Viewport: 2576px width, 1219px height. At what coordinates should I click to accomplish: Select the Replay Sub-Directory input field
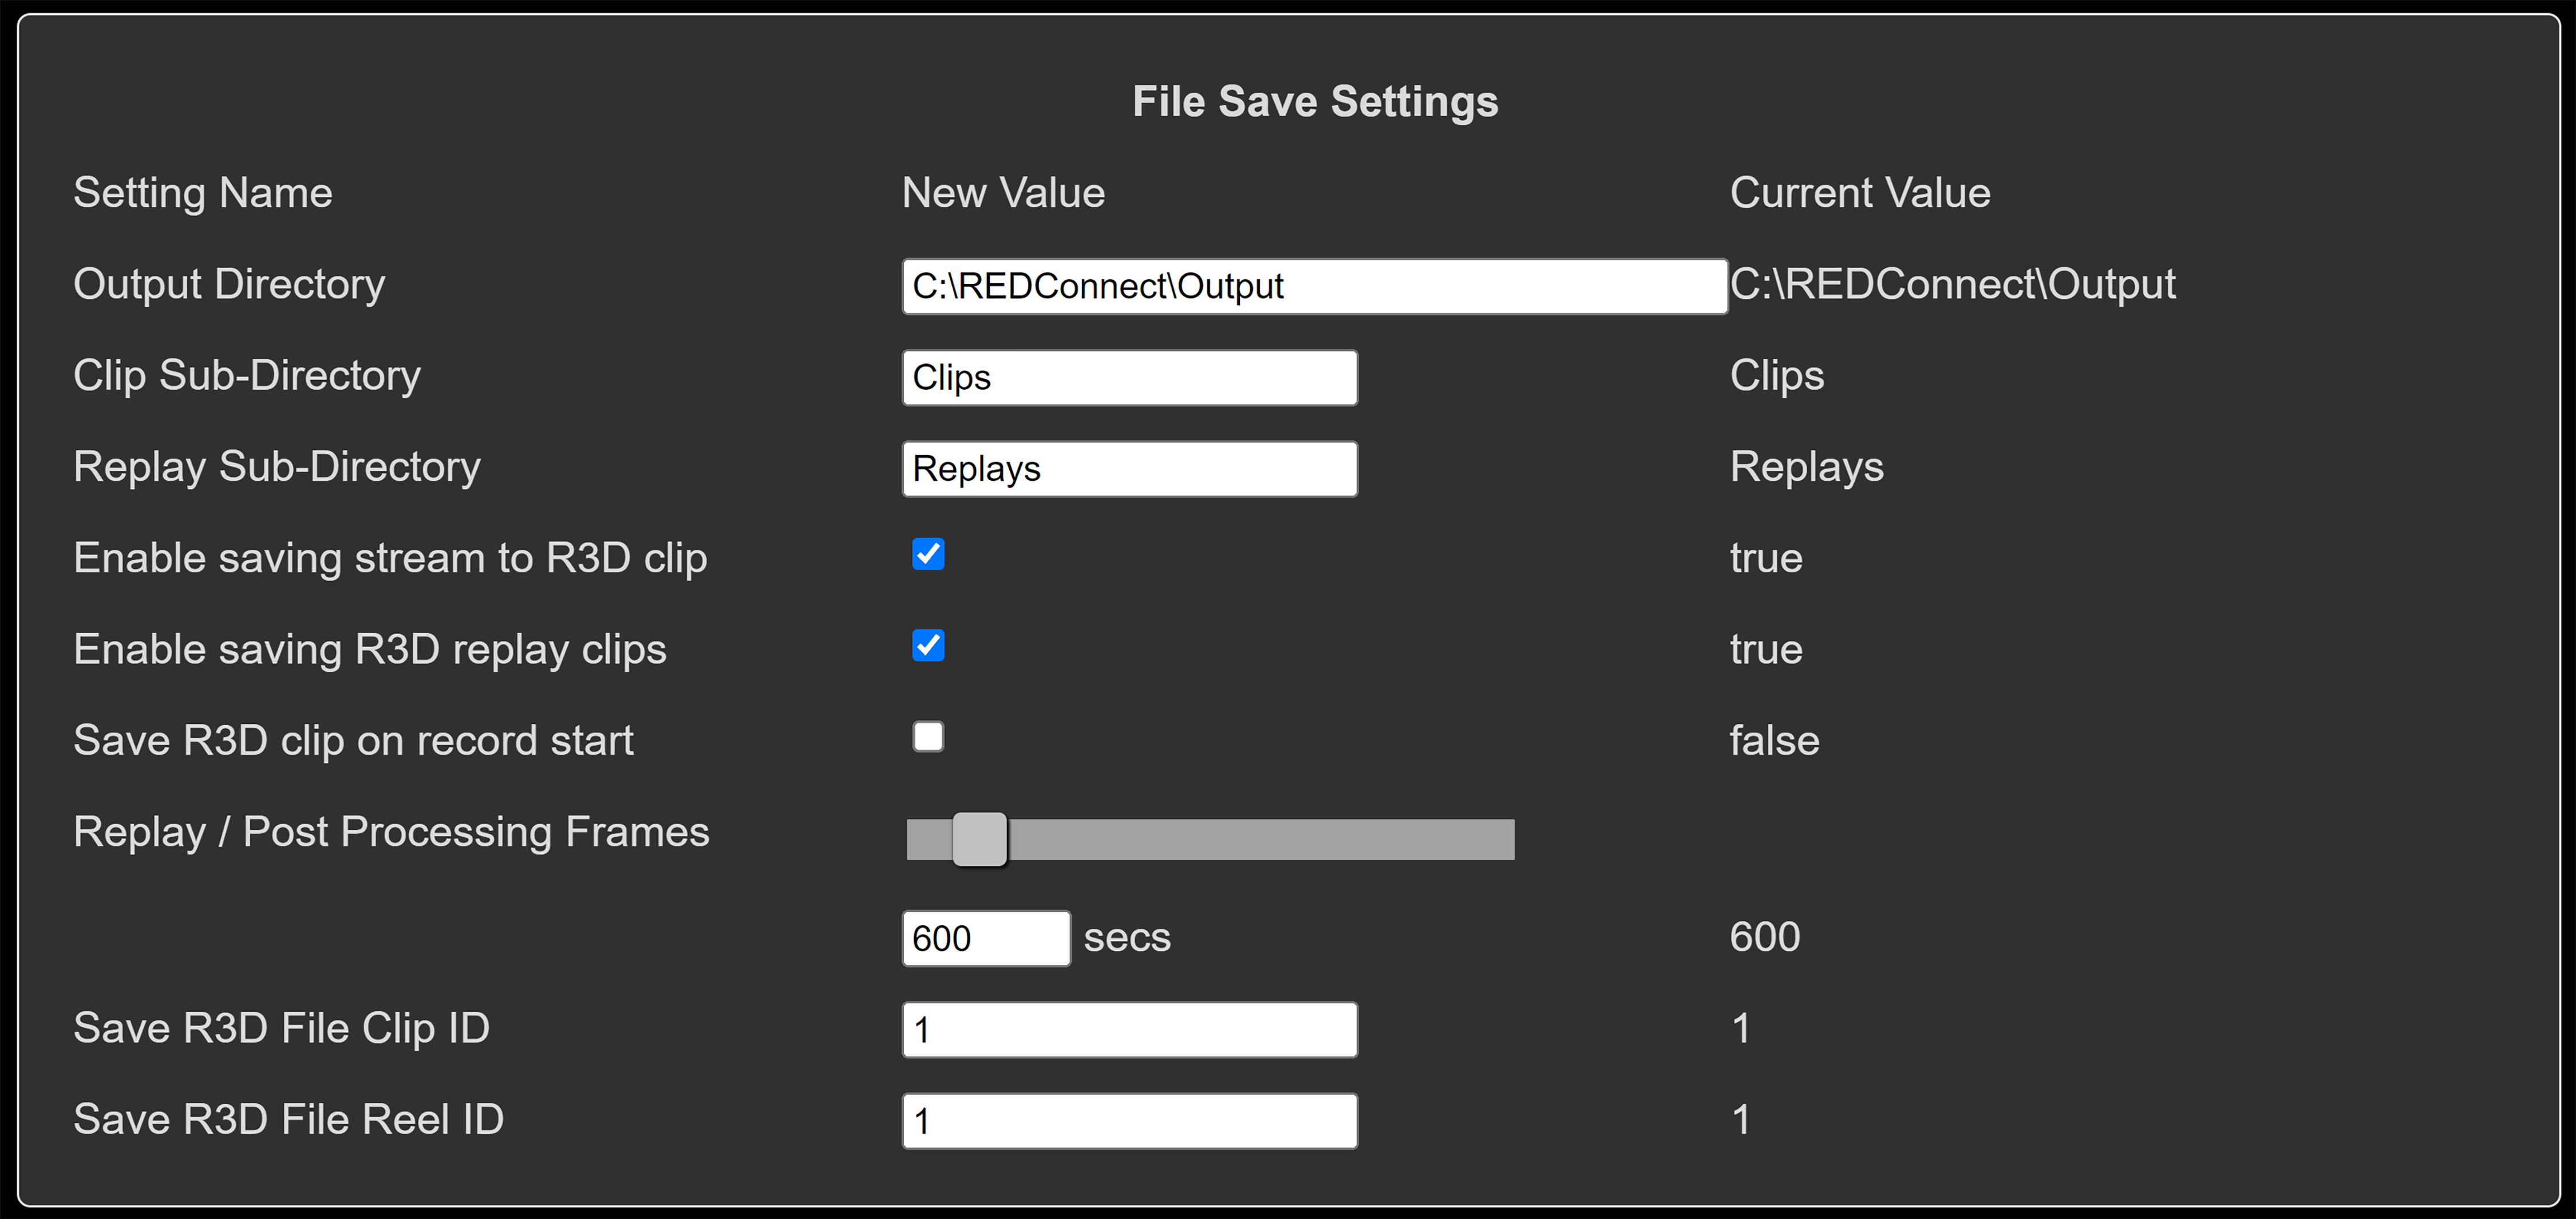(x=1129, y=469)
